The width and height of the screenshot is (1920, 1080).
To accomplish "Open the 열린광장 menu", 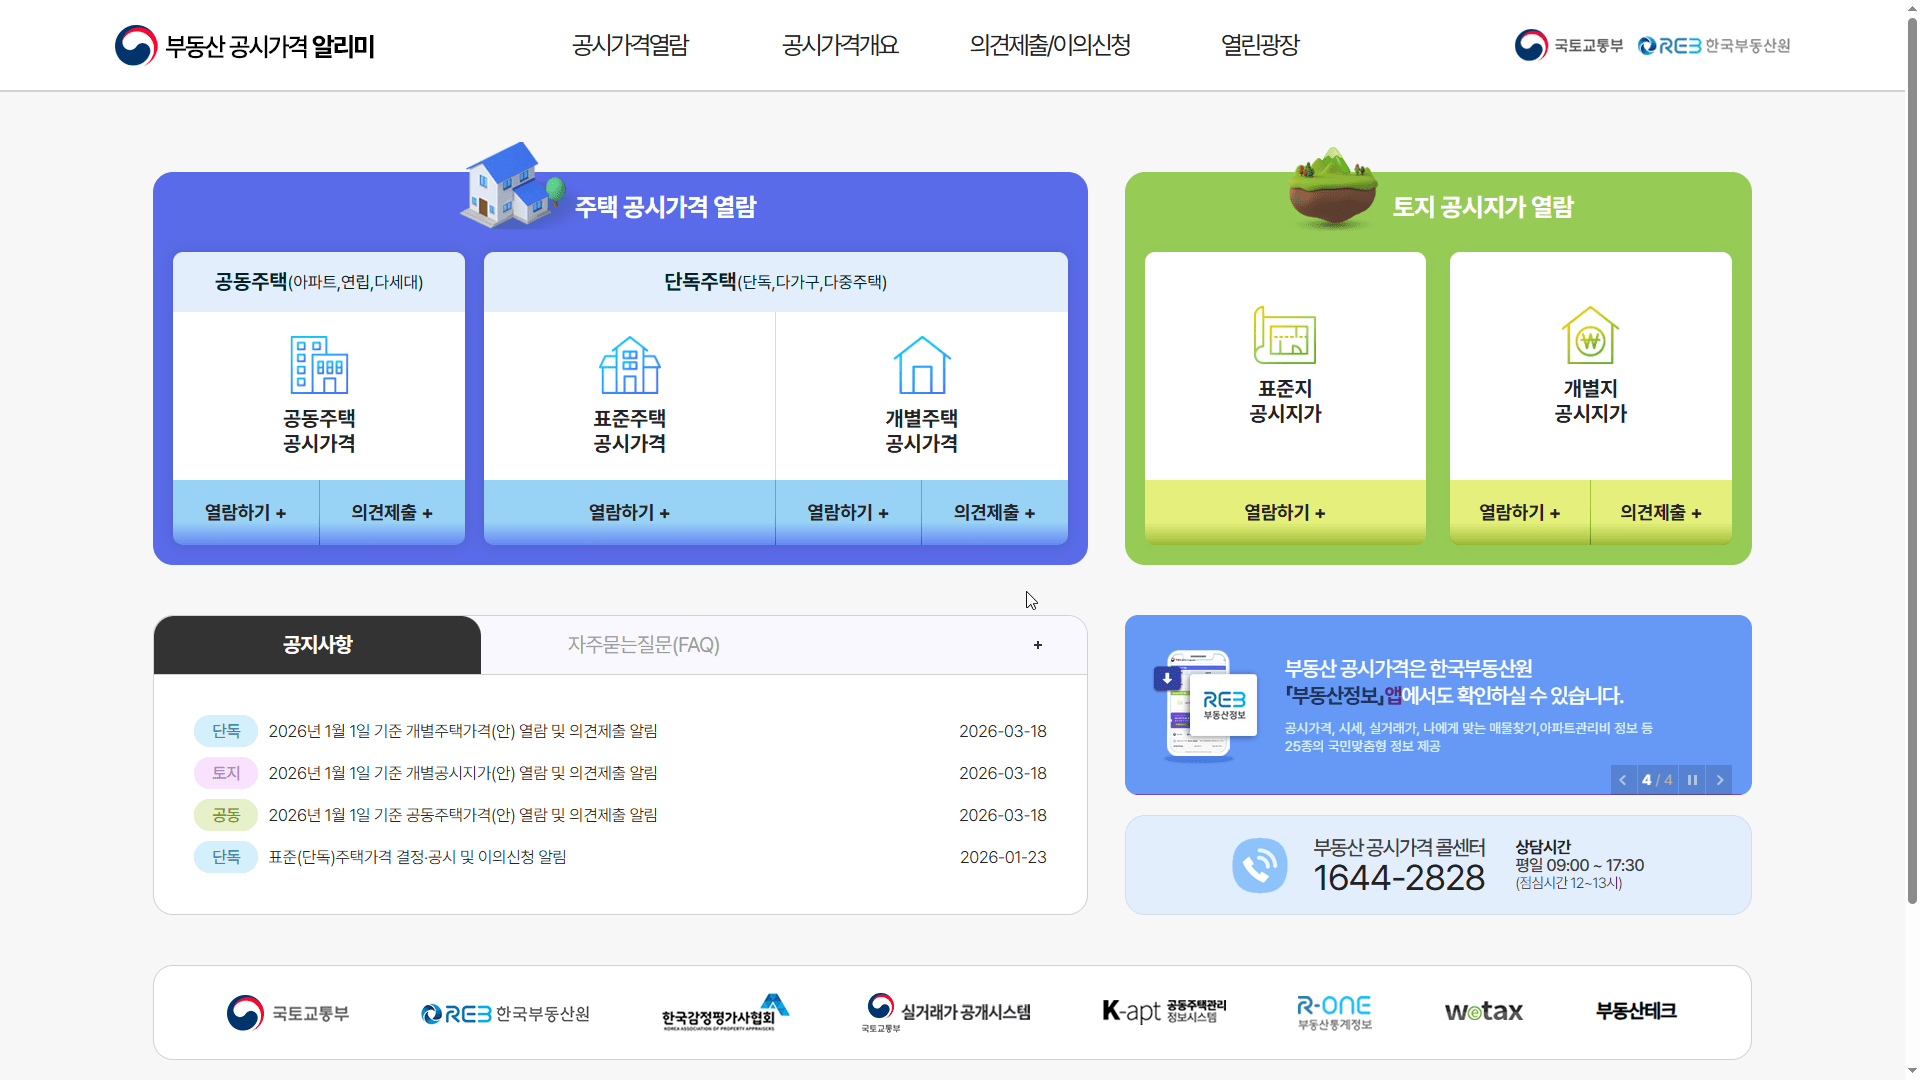I will point(1259,45).
